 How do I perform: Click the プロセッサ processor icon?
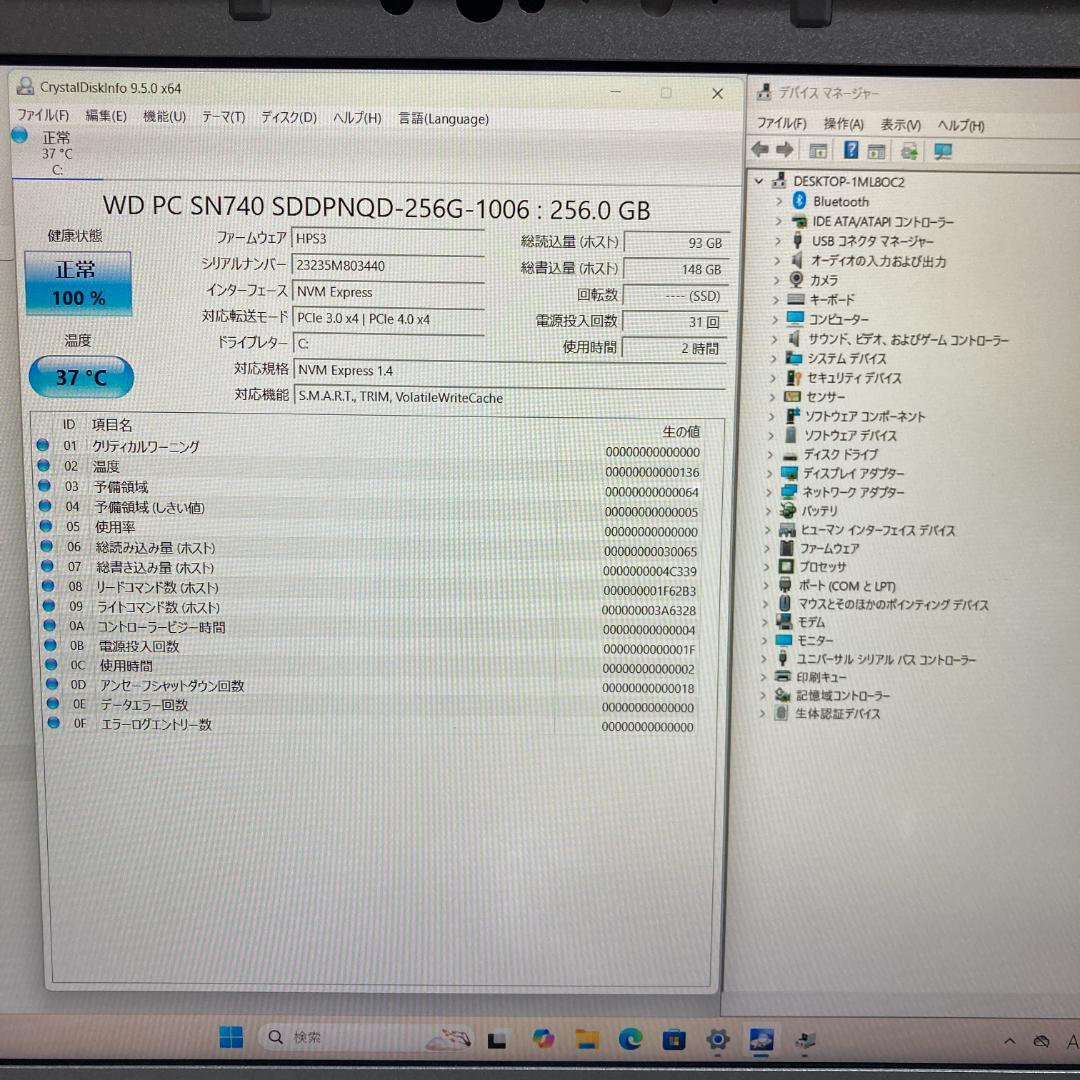[x=786, y=566]
